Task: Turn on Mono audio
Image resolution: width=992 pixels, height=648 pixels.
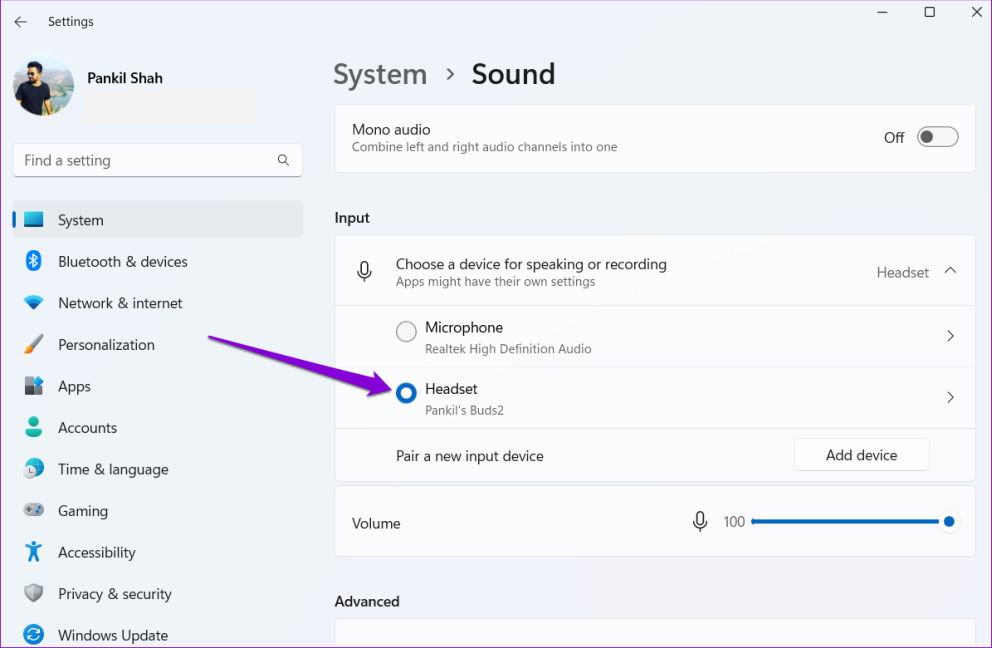Action: (937, 136)
